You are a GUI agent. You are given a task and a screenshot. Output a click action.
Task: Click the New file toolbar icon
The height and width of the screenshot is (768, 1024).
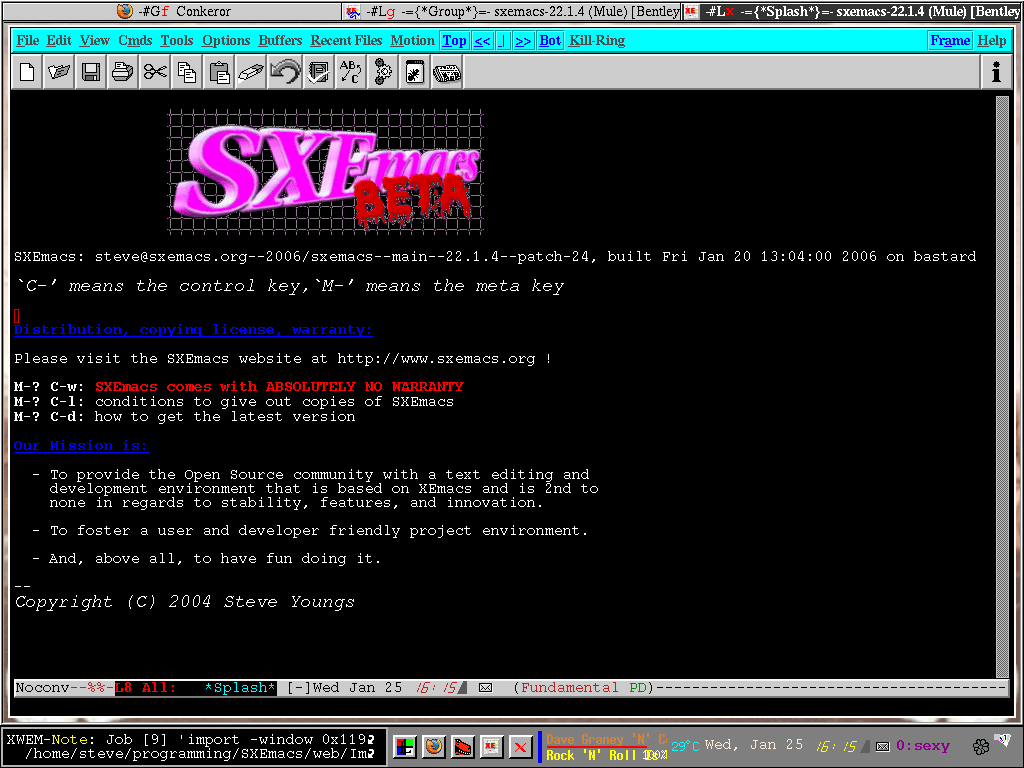point(27,72)
